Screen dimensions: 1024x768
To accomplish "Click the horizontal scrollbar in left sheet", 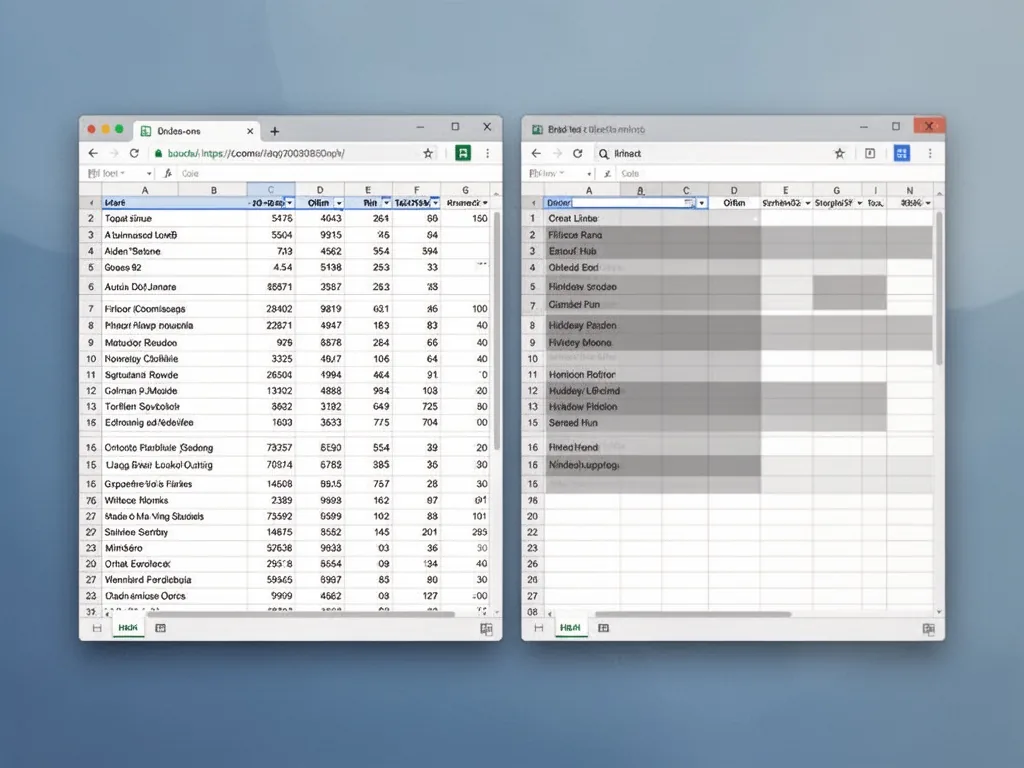I will pyautogui.click(x=300, y=614).
